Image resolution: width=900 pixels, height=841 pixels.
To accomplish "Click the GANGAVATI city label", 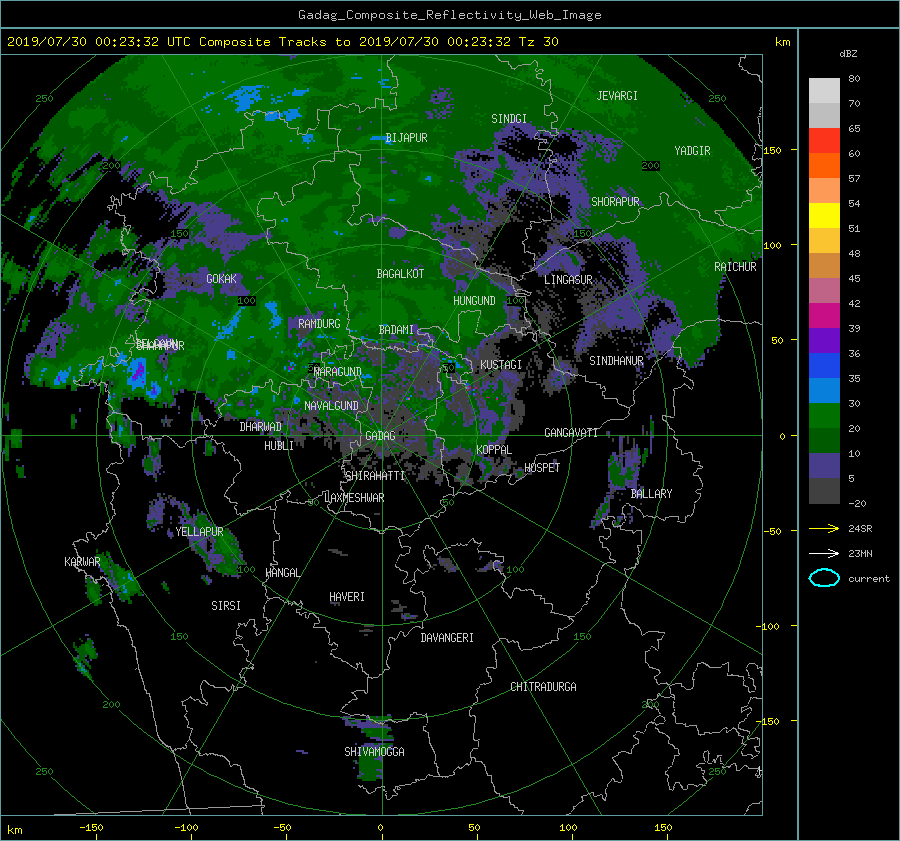I will 571,433.
